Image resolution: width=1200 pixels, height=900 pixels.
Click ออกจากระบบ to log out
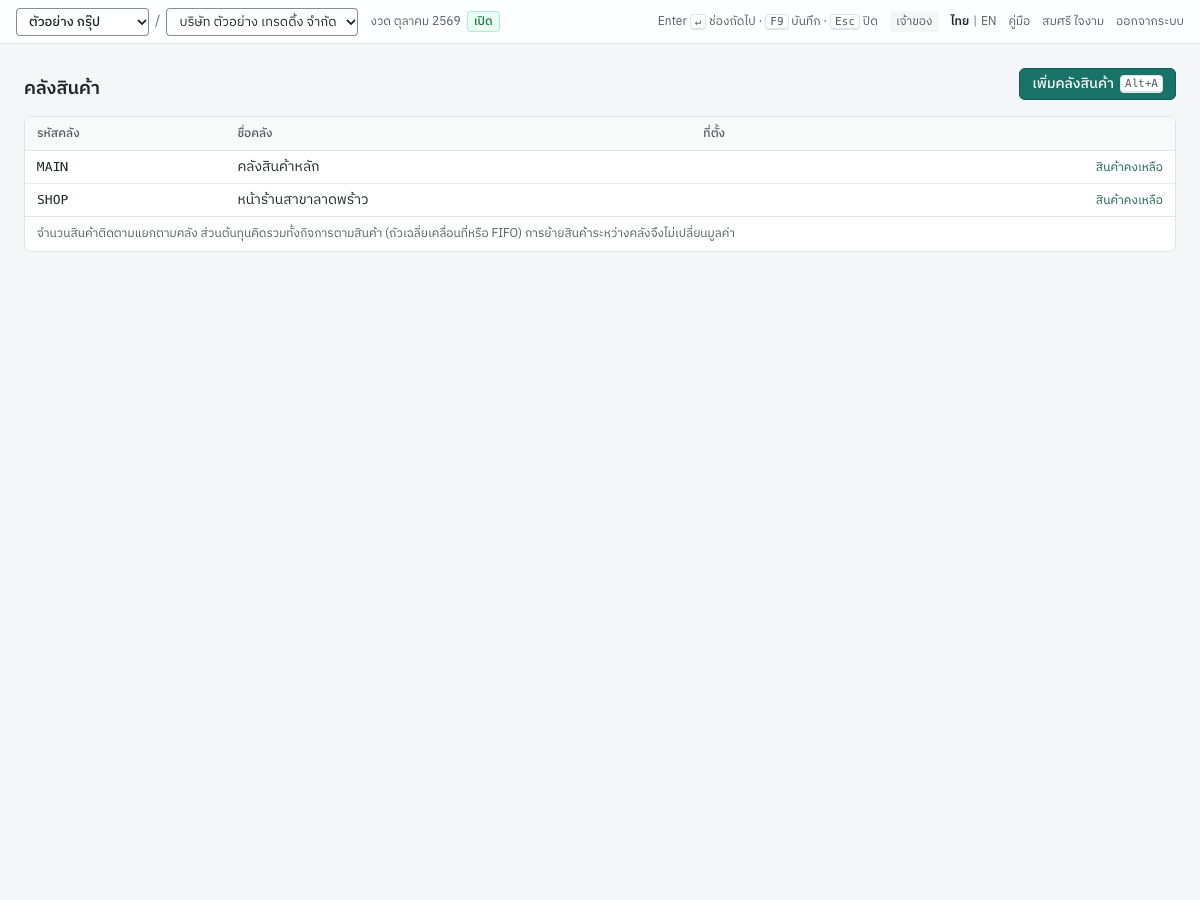[1150, 21]
